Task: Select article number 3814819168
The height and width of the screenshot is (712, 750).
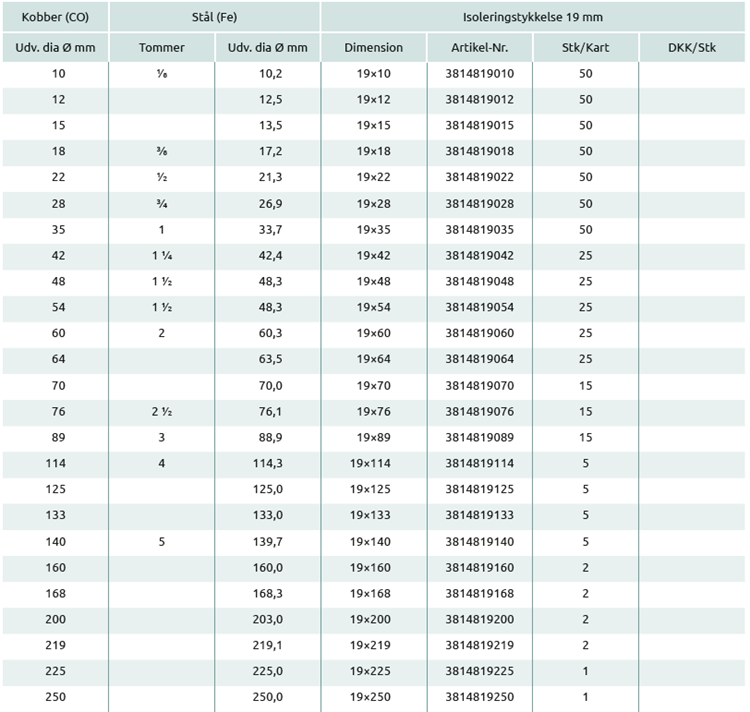Action: point(480,593)
